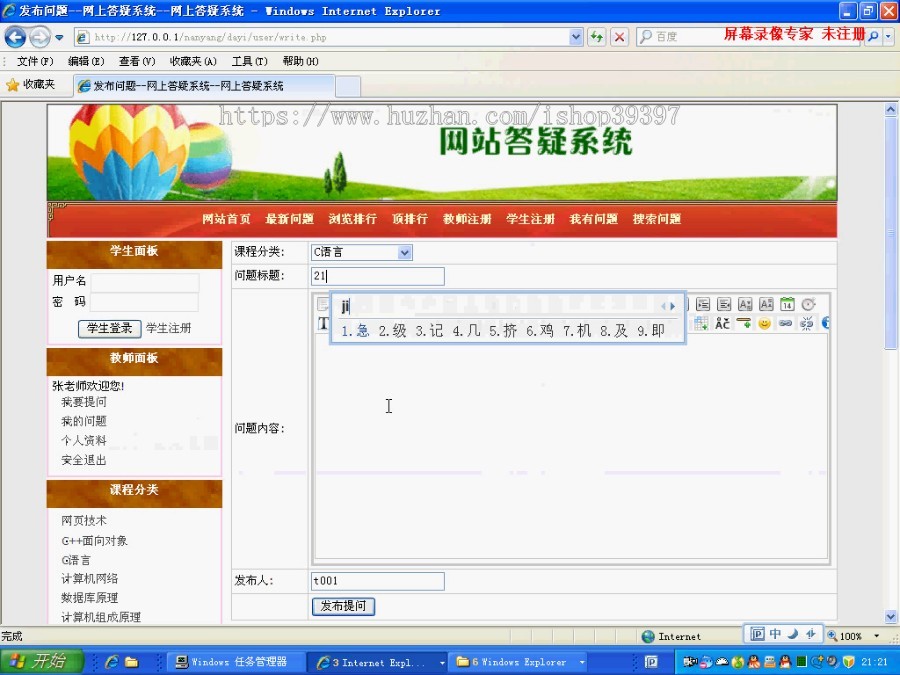Open the folder icon in quick launch
The image size is (900, 675).
click(131, 662)
